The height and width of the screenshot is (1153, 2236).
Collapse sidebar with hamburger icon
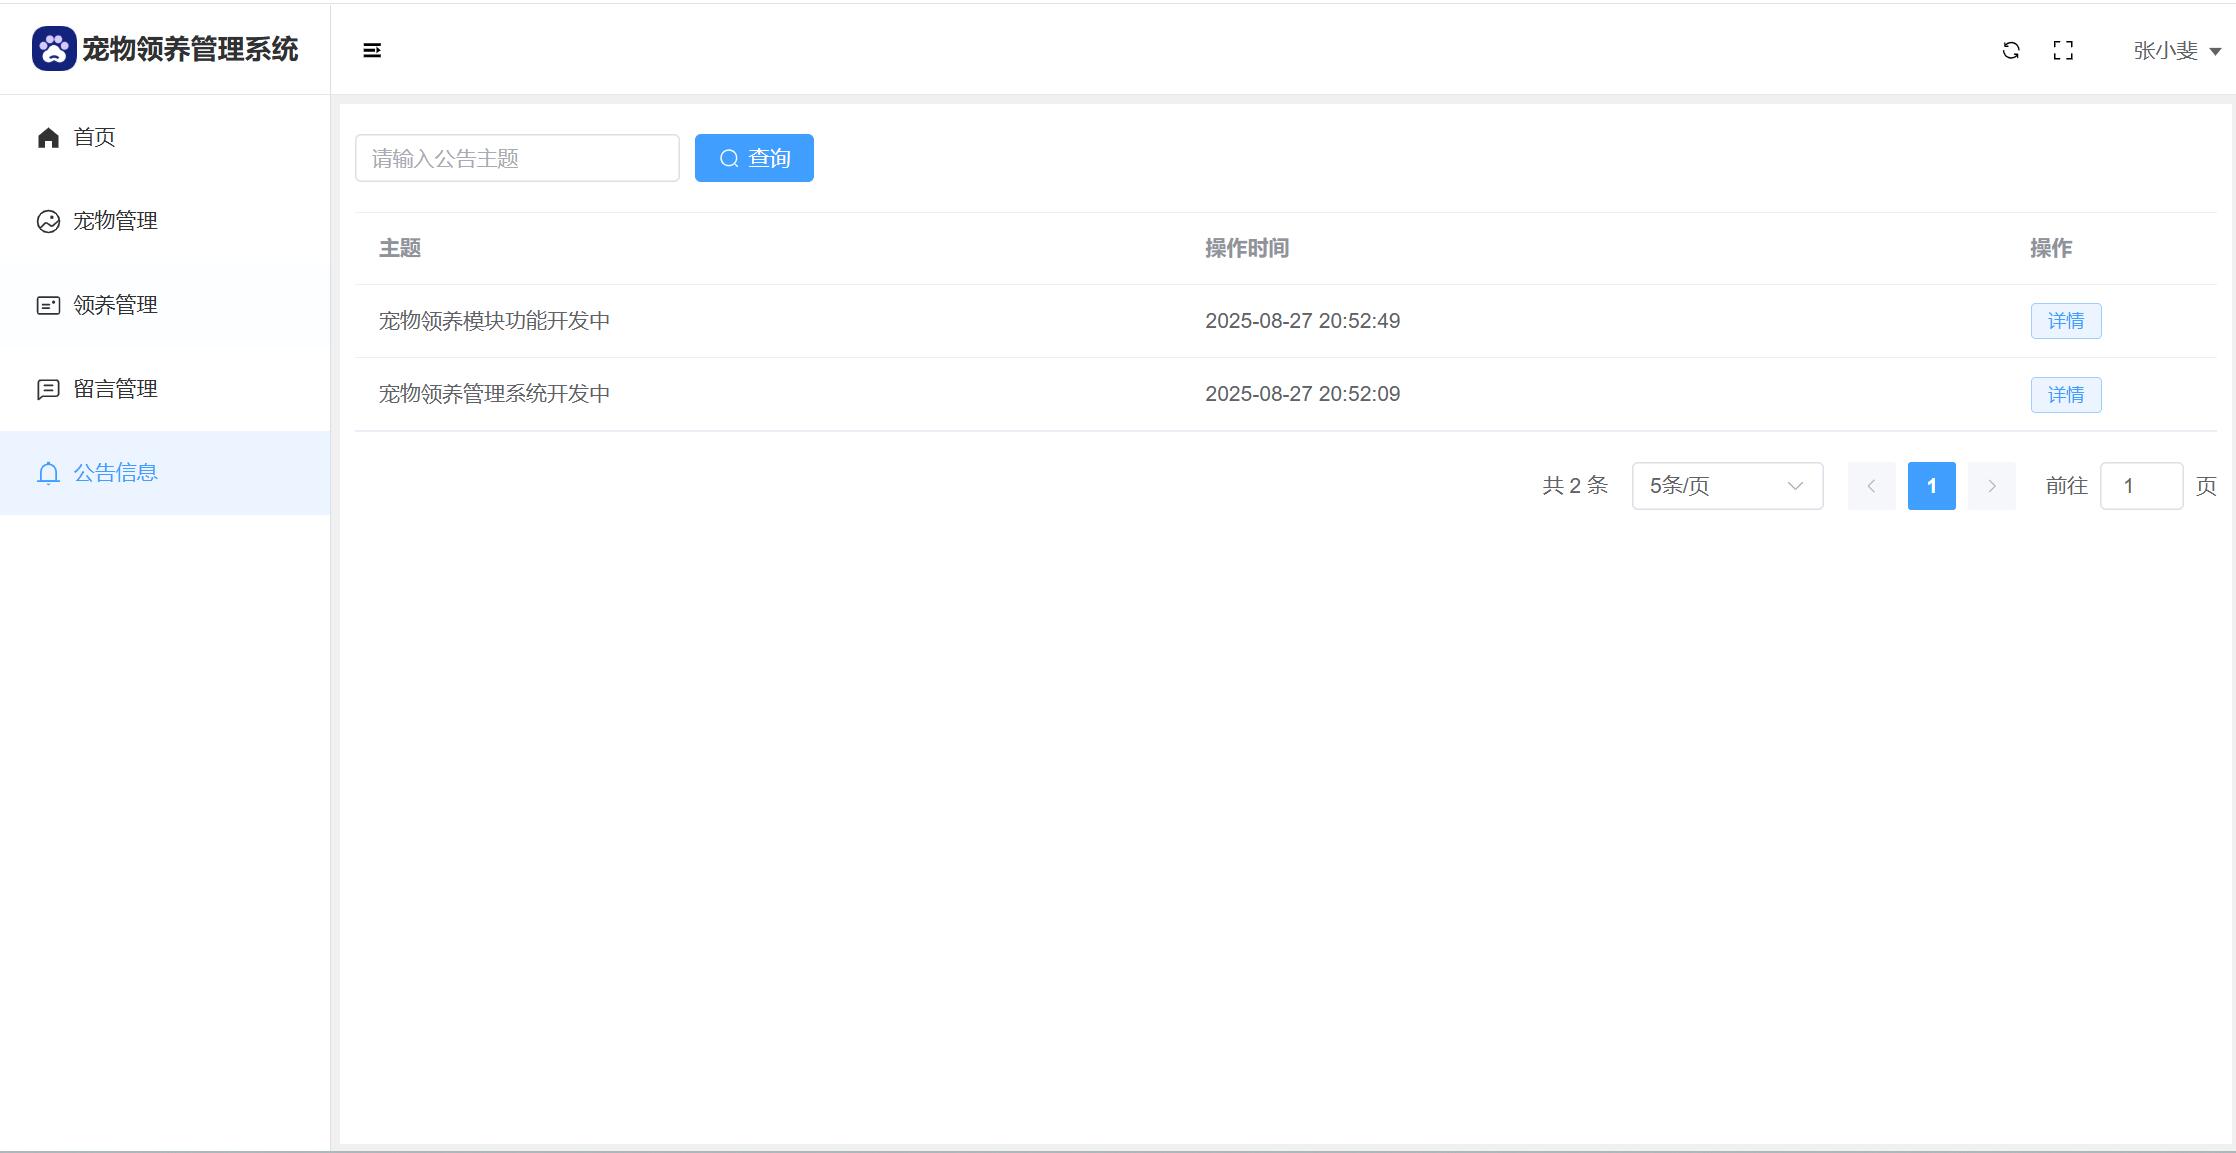(x=372, y=51)
